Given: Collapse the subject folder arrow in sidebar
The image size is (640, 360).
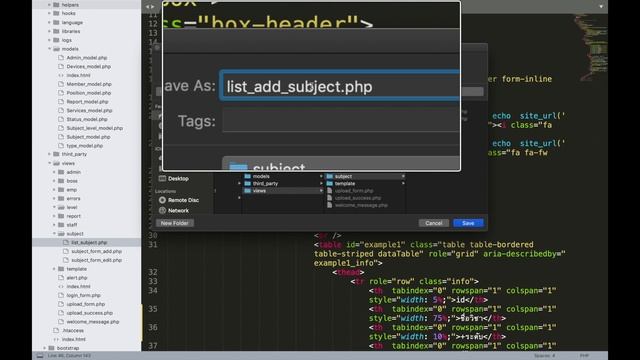Looking at the screenshot, I should (x=54, y=233).
